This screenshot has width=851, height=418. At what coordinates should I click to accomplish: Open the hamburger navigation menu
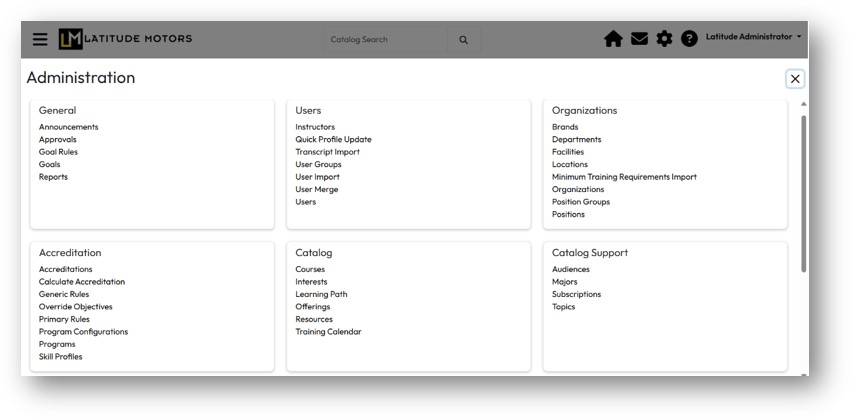[40, 39]
